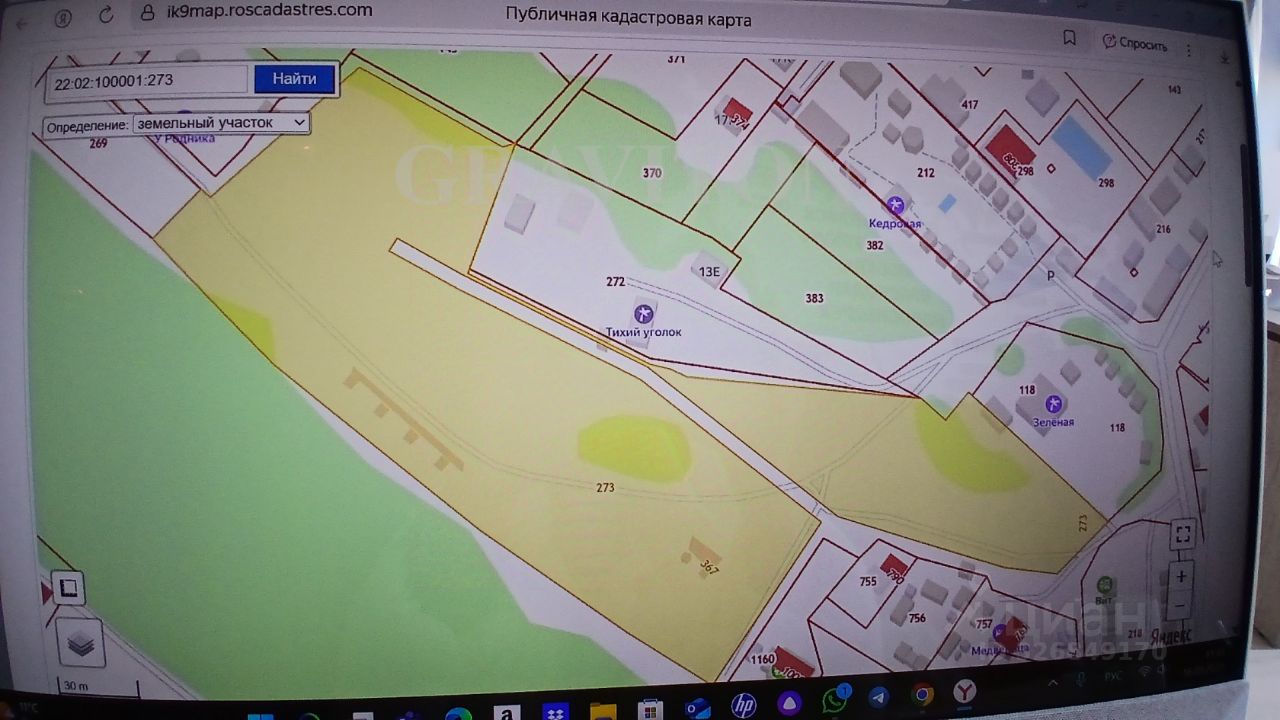Open browser downloads arrow icon
Screen dimensions: 1280x720
[1224, 58]
